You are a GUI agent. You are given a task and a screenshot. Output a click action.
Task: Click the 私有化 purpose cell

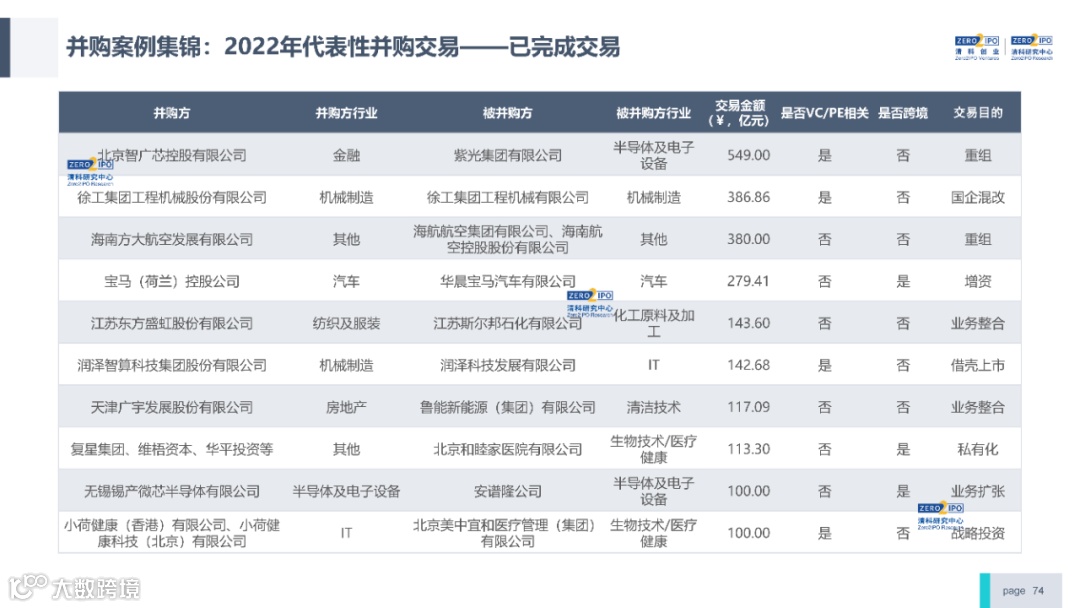[977, 449]
